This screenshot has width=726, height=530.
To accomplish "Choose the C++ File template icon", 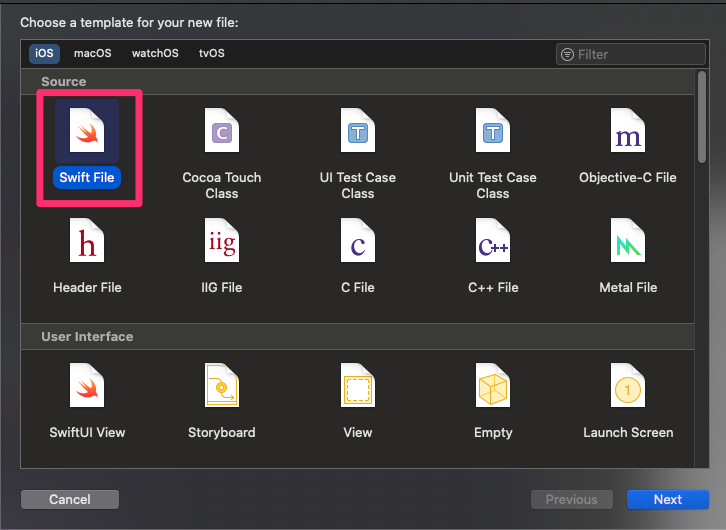I will [x=493, y=240].
